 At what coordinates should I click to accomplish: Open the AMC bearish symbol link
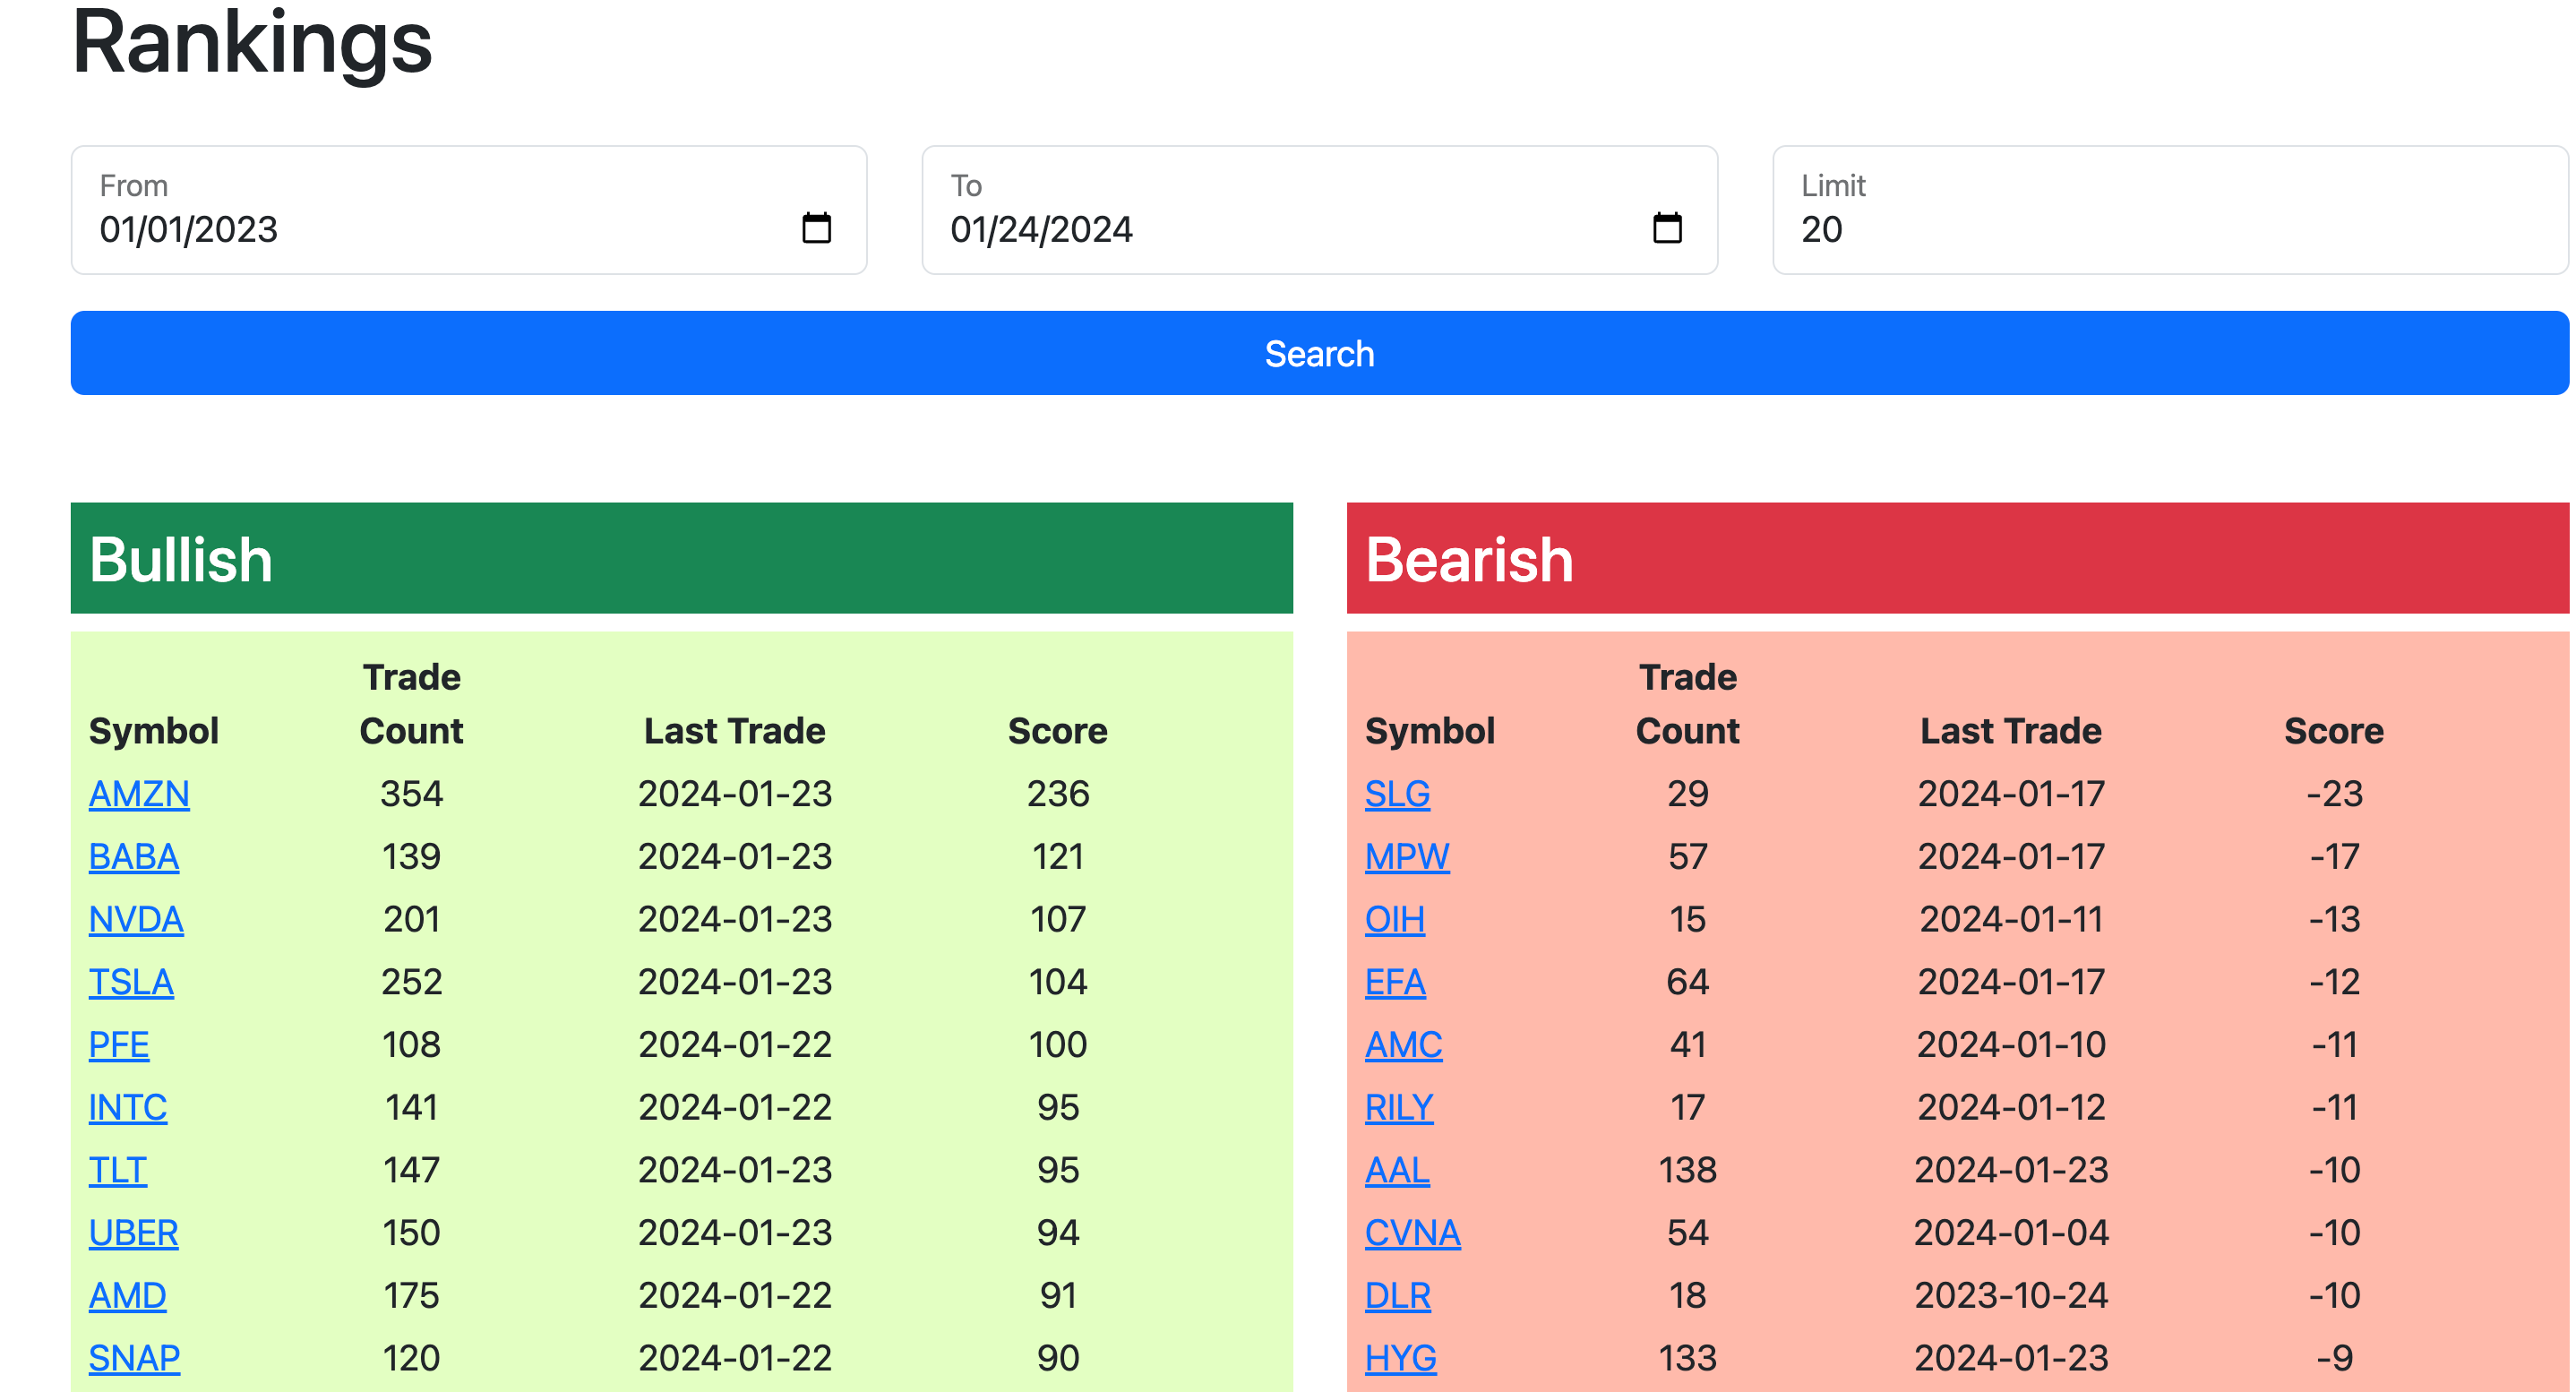(x=1404, y=1045)
